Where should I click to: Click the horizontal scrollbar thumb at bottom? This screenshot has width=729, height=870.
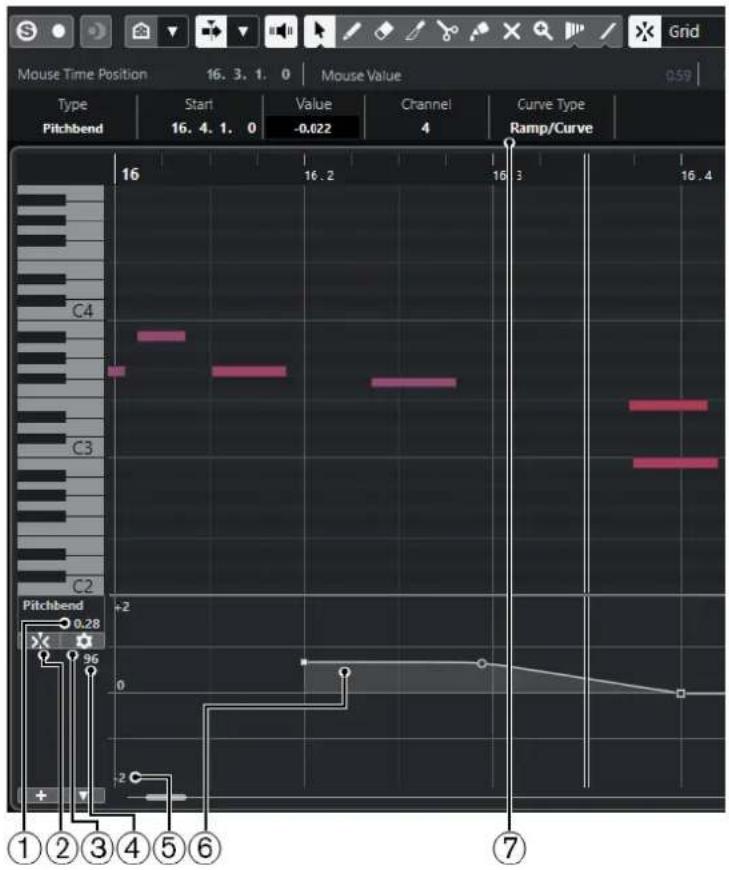166,797
